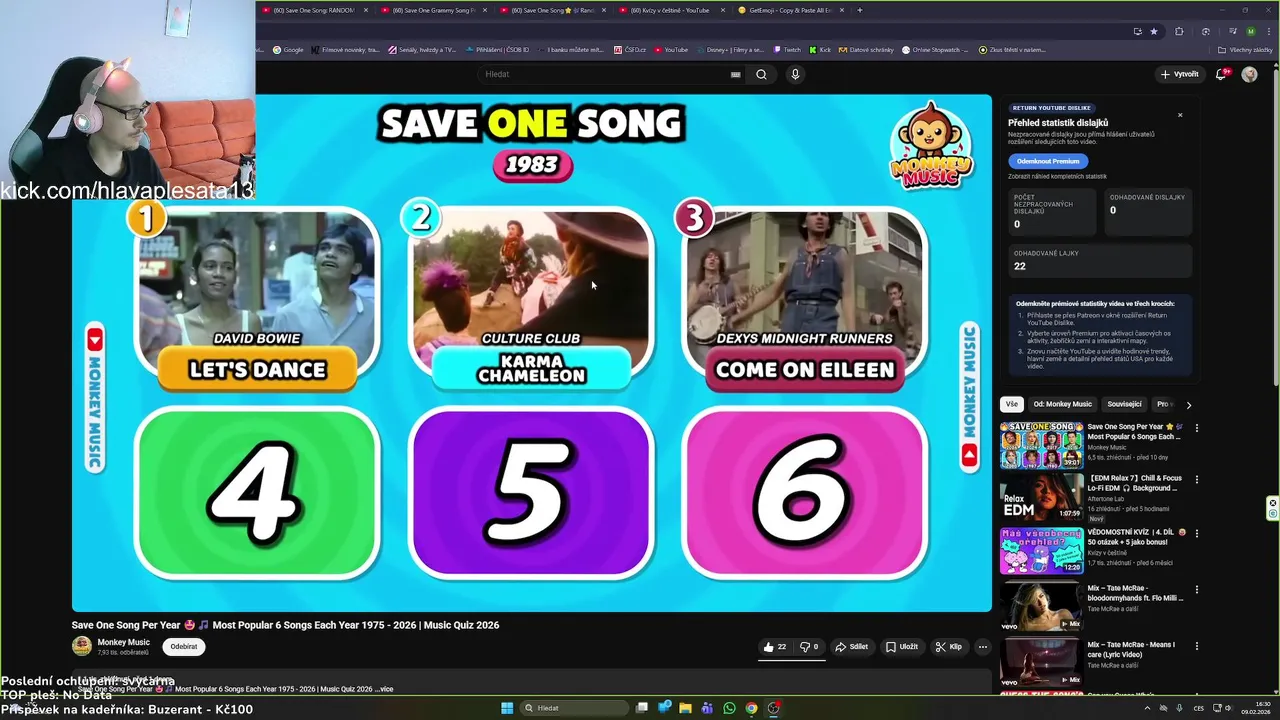Click the YouTube search magnifier button
The image size is (1280, 720).
point(761,74)
